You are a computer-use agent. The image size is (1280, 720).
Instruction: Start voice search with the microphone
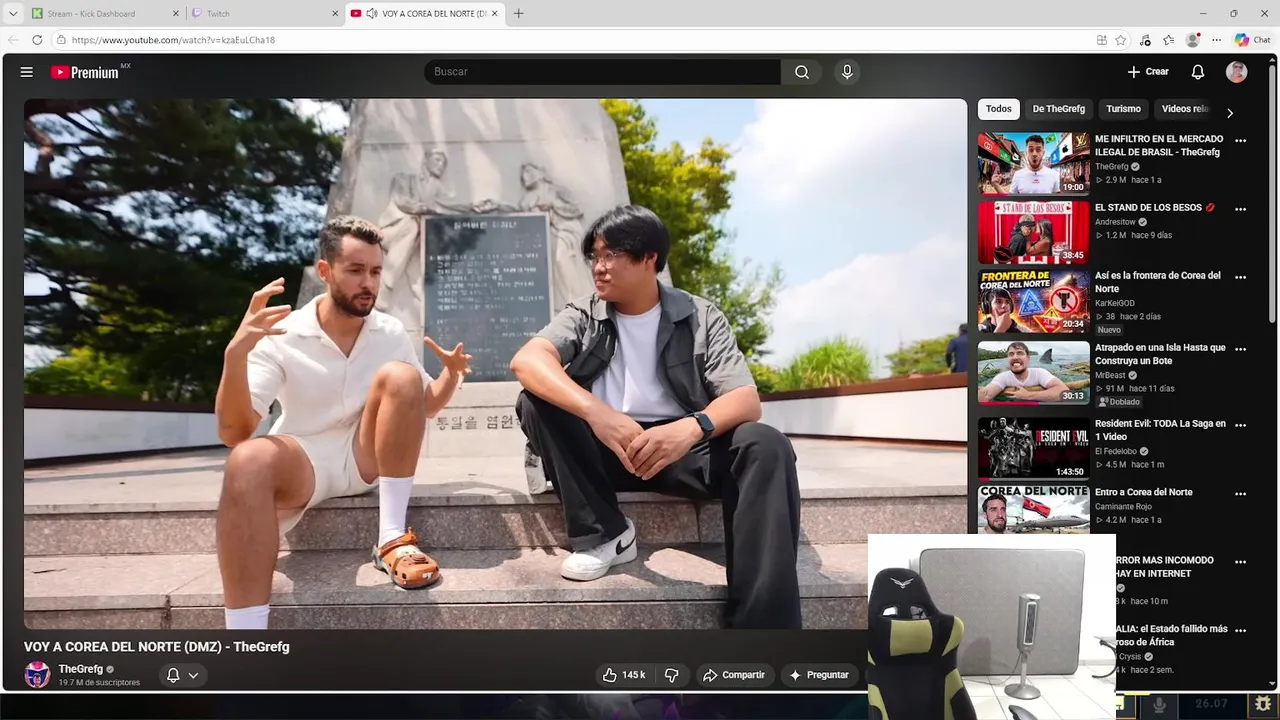pos(847,72)
